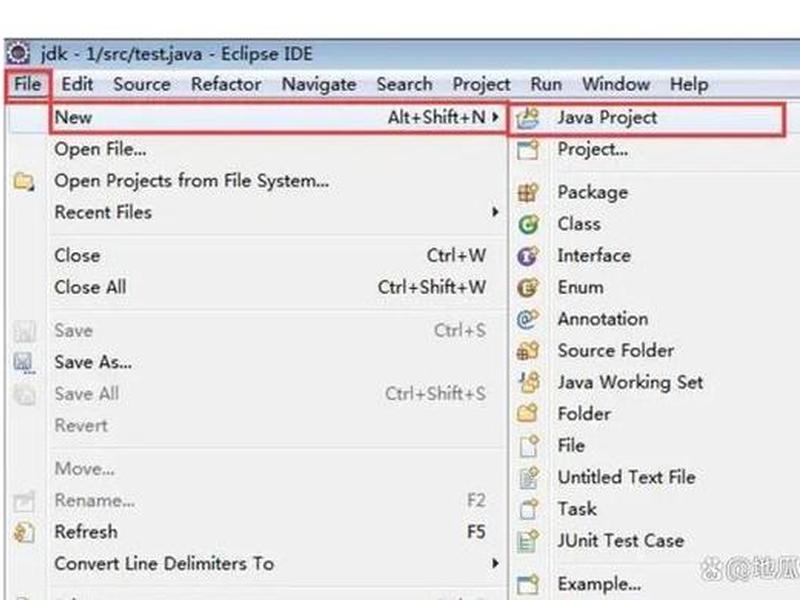Choose Package from New submenu
This screenshot has width=800, height=600.
655,193
